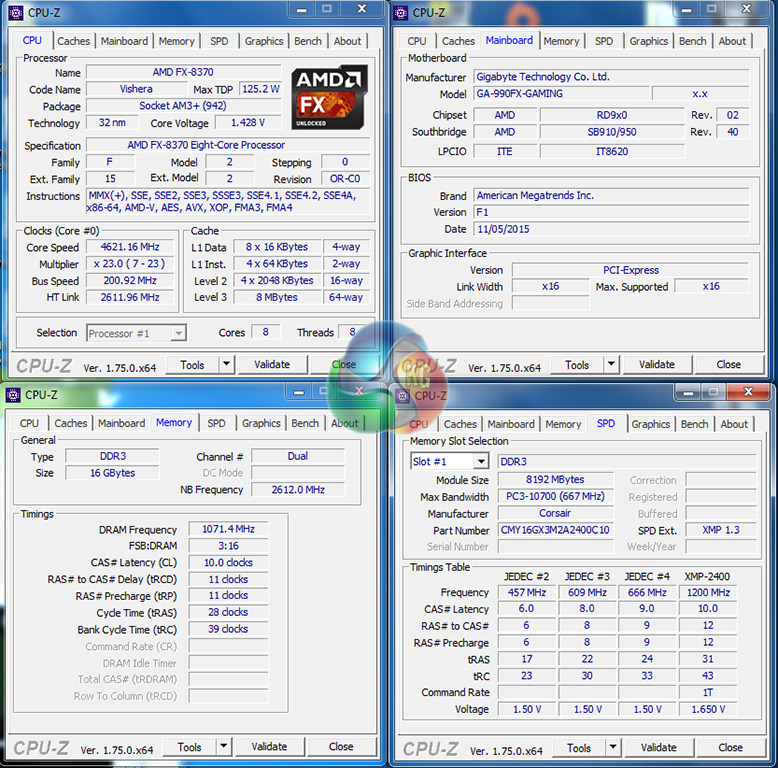The width and height of the screenshot is (778, 768).
Task: Click the motherboard model GA-990FX-GAMING
Action: (561, 94)
